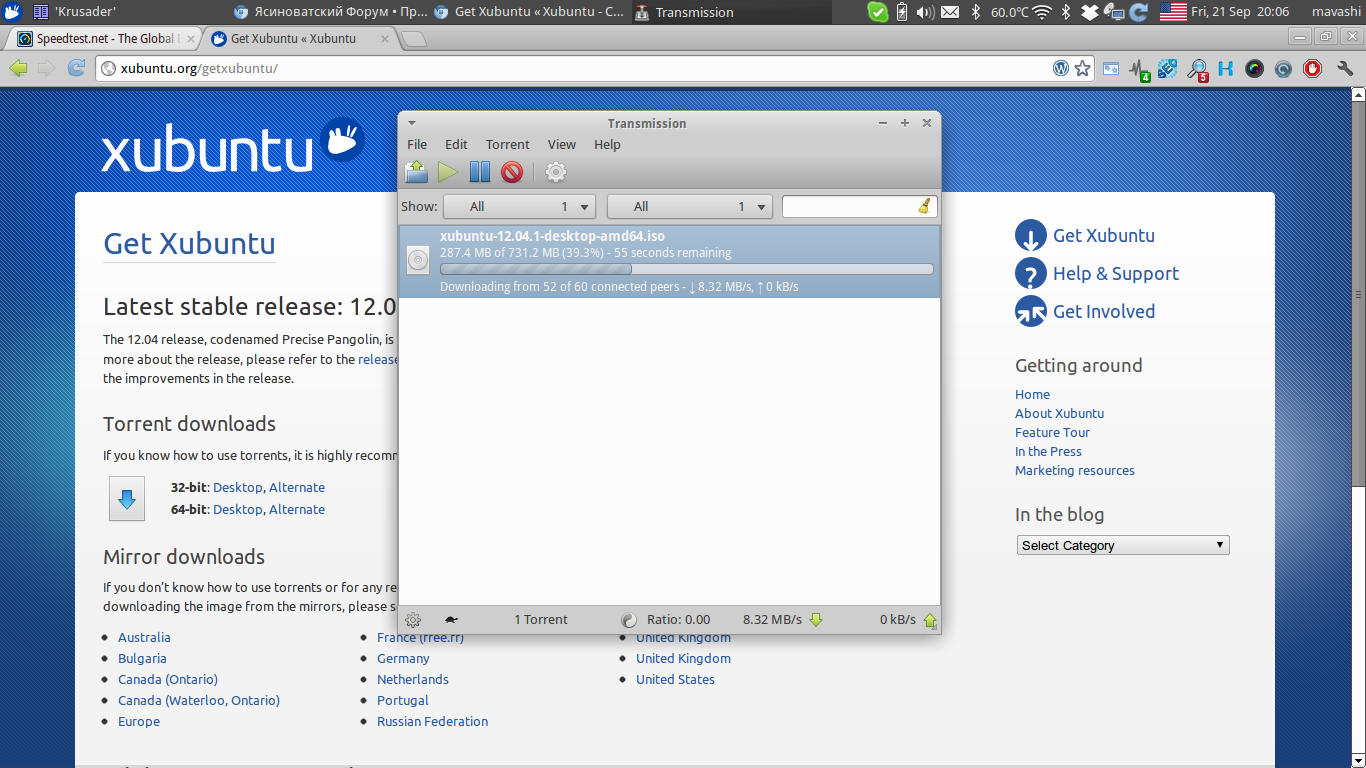Open the Torrent menu in Transmission
The image size is (1366, 768).
[x=507, y=145]
